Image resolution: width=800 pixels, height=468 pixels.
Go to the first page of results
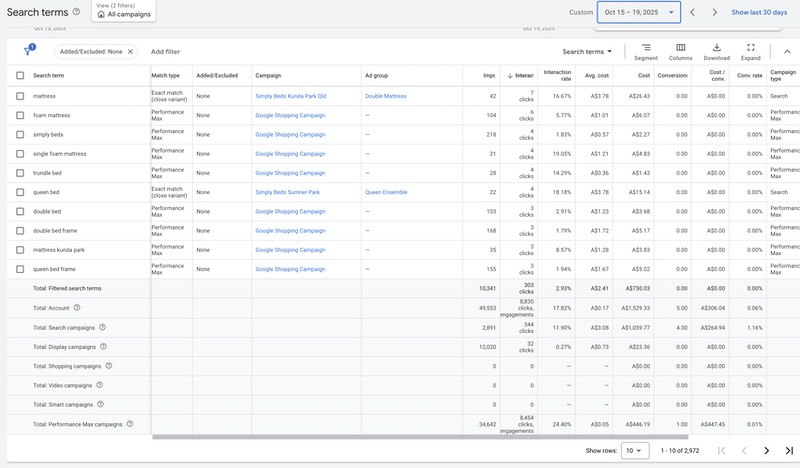click(721, 451)
